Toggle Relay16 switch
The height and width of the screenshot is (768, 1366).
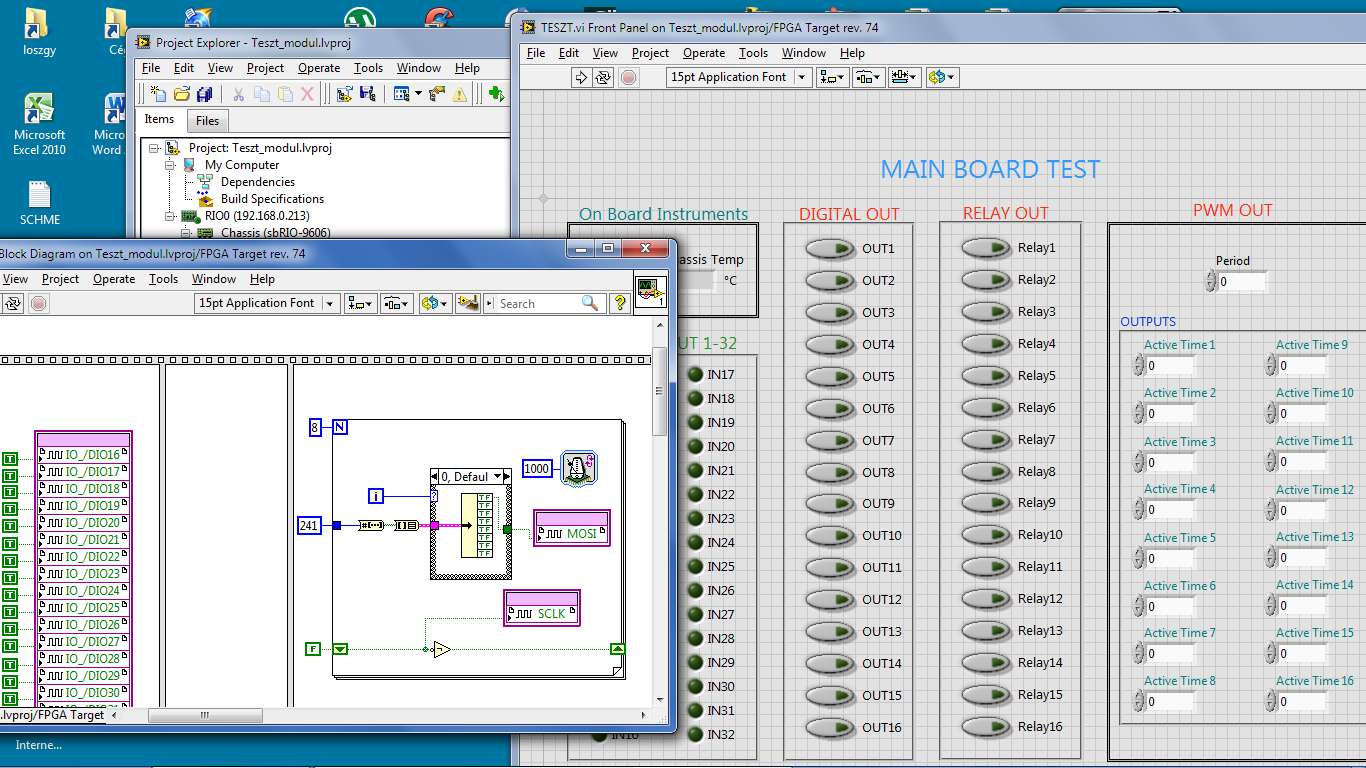point(985,726)
